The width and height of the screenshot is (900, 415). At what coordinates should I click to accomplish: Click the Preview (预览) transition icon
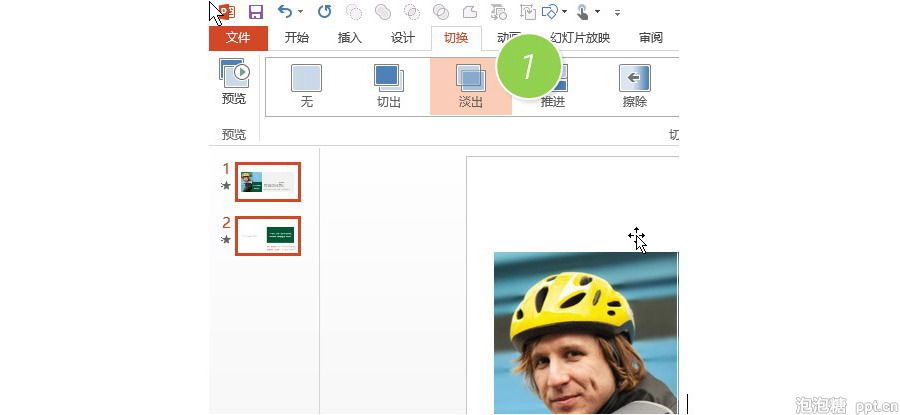234,82
